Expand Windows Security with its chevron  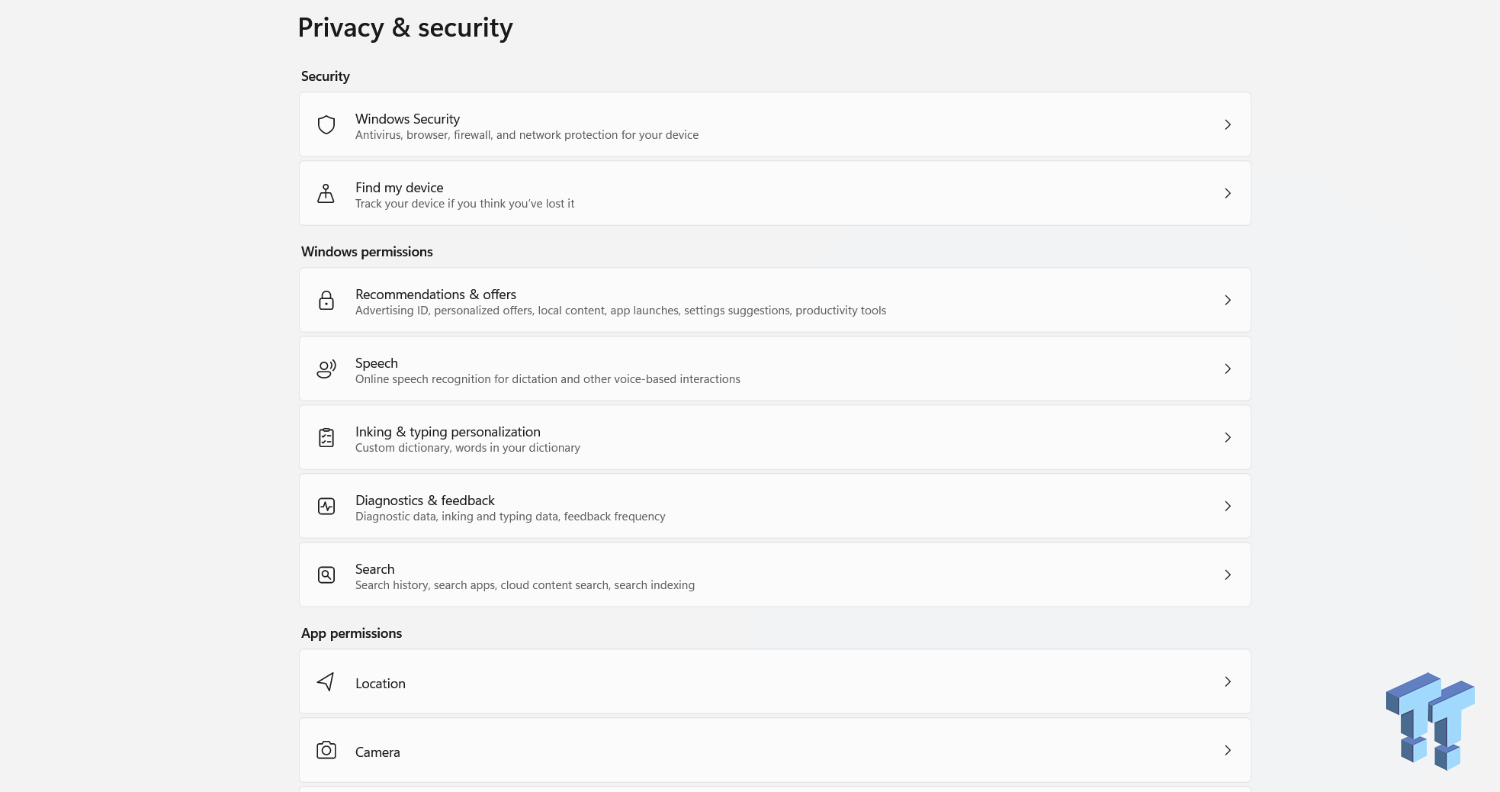point(1228,125)
